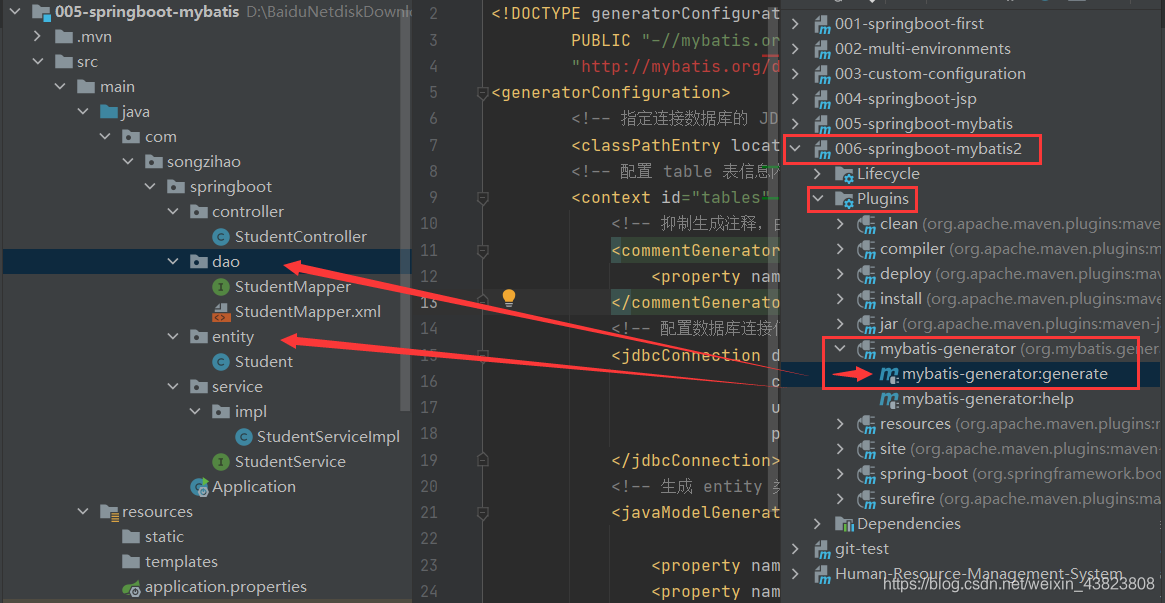Fold the closing jdbcConnection block at line 19
The height and width of the screenshot is (603, 1165).
[482, 460]
